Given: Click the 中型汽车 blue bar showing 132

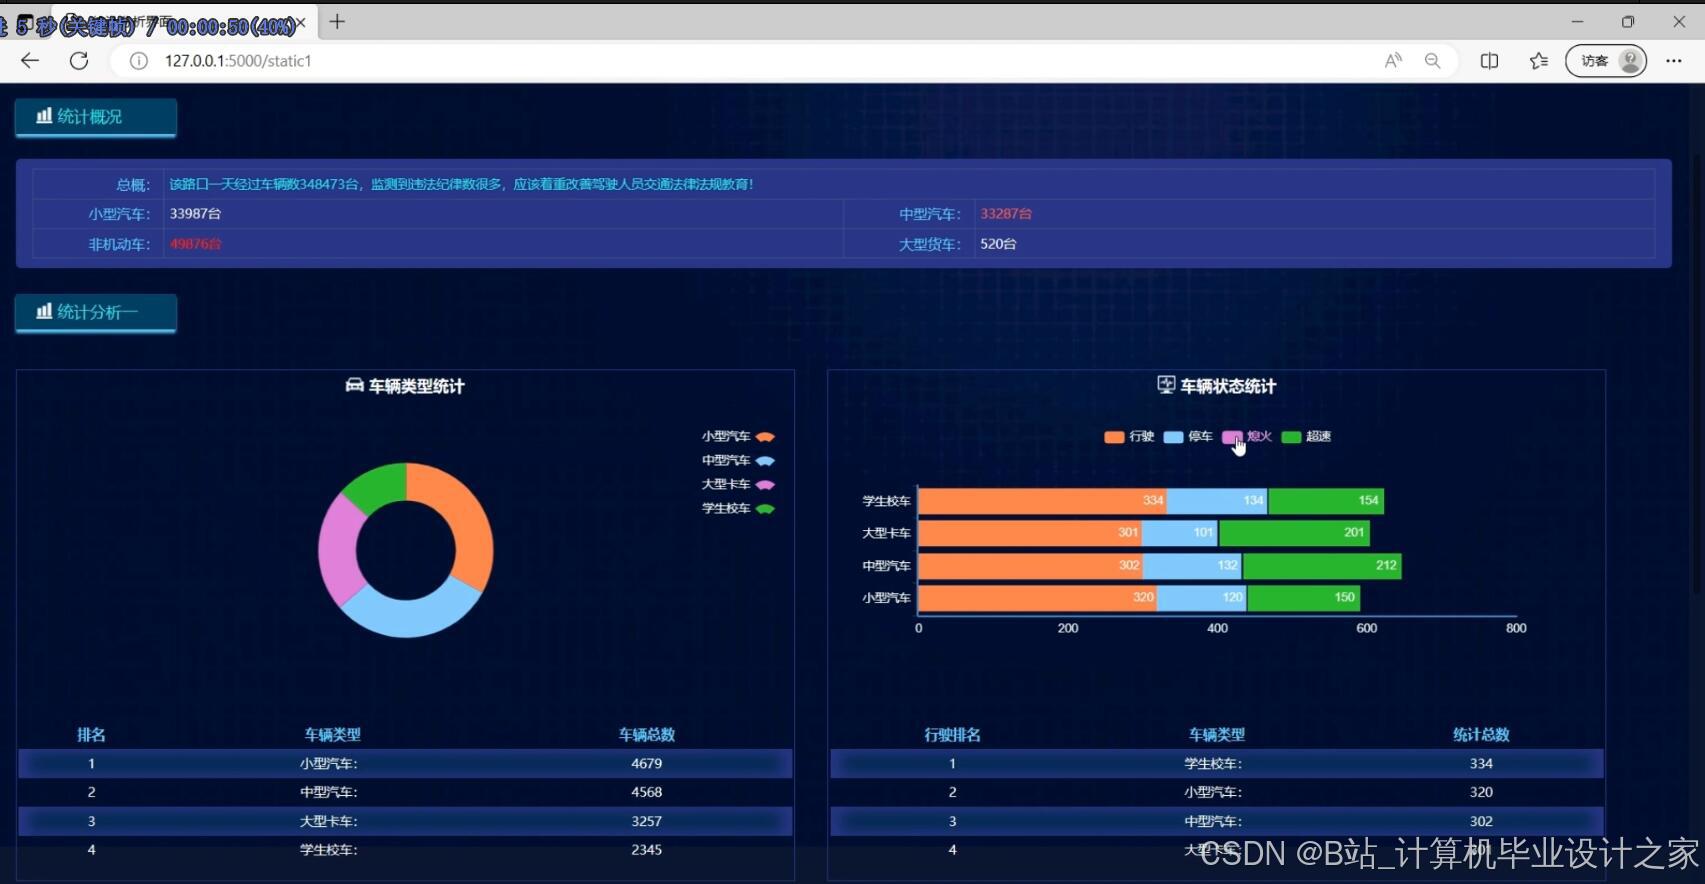Looking at the screenshot, I should coord(1192,566).
